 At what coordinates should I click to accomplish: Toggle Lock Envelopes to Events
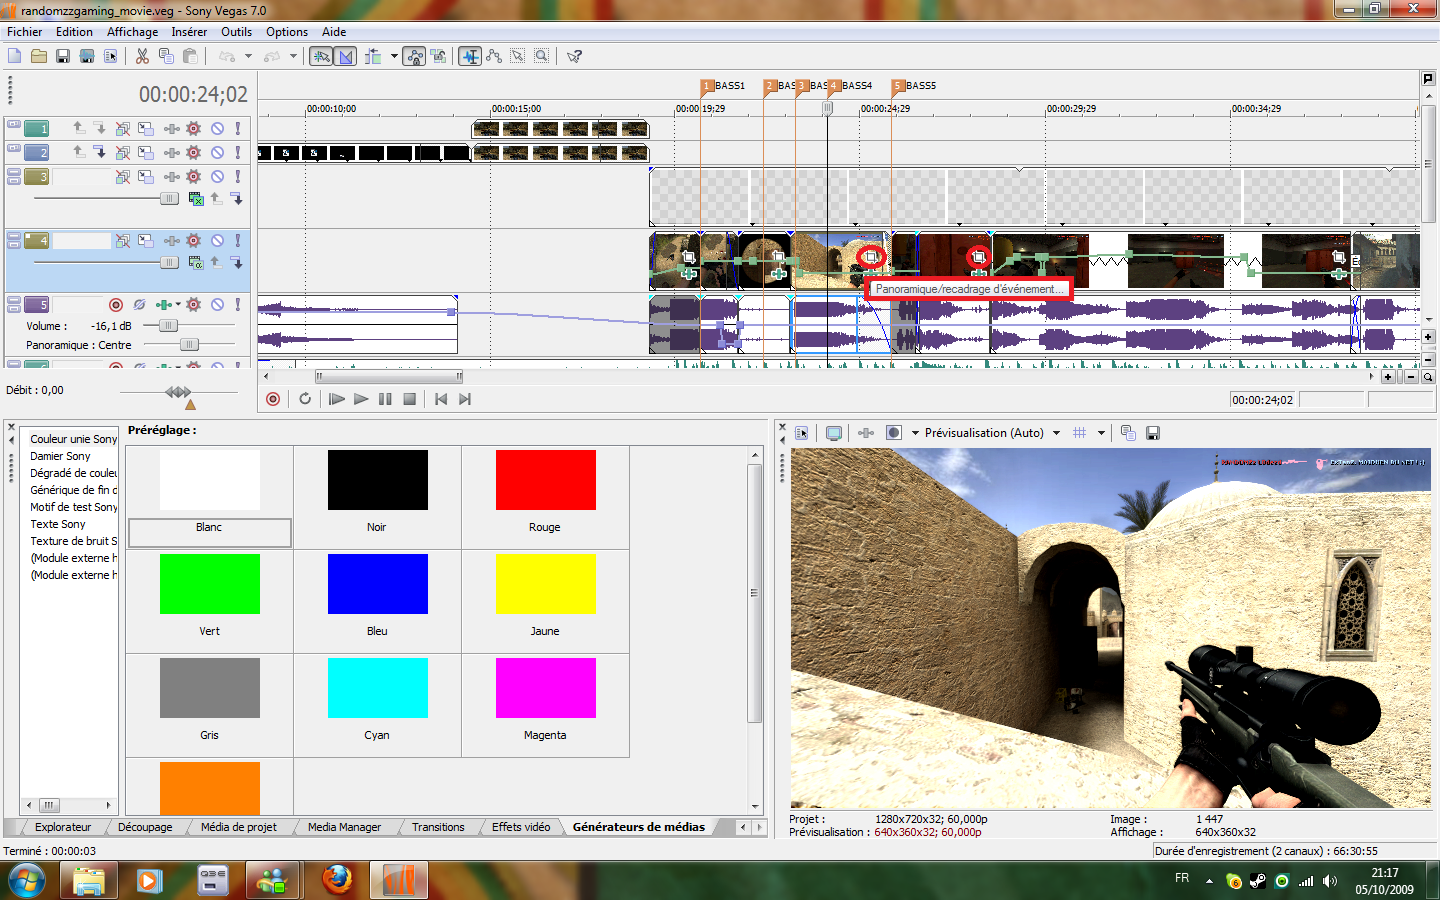pyautogui.click(x=414, y=56)
